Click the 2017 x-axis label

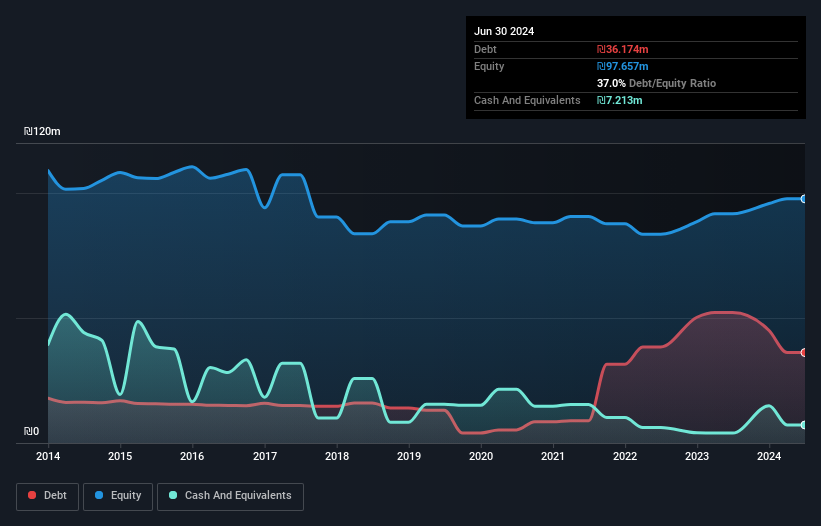[265, 456]
